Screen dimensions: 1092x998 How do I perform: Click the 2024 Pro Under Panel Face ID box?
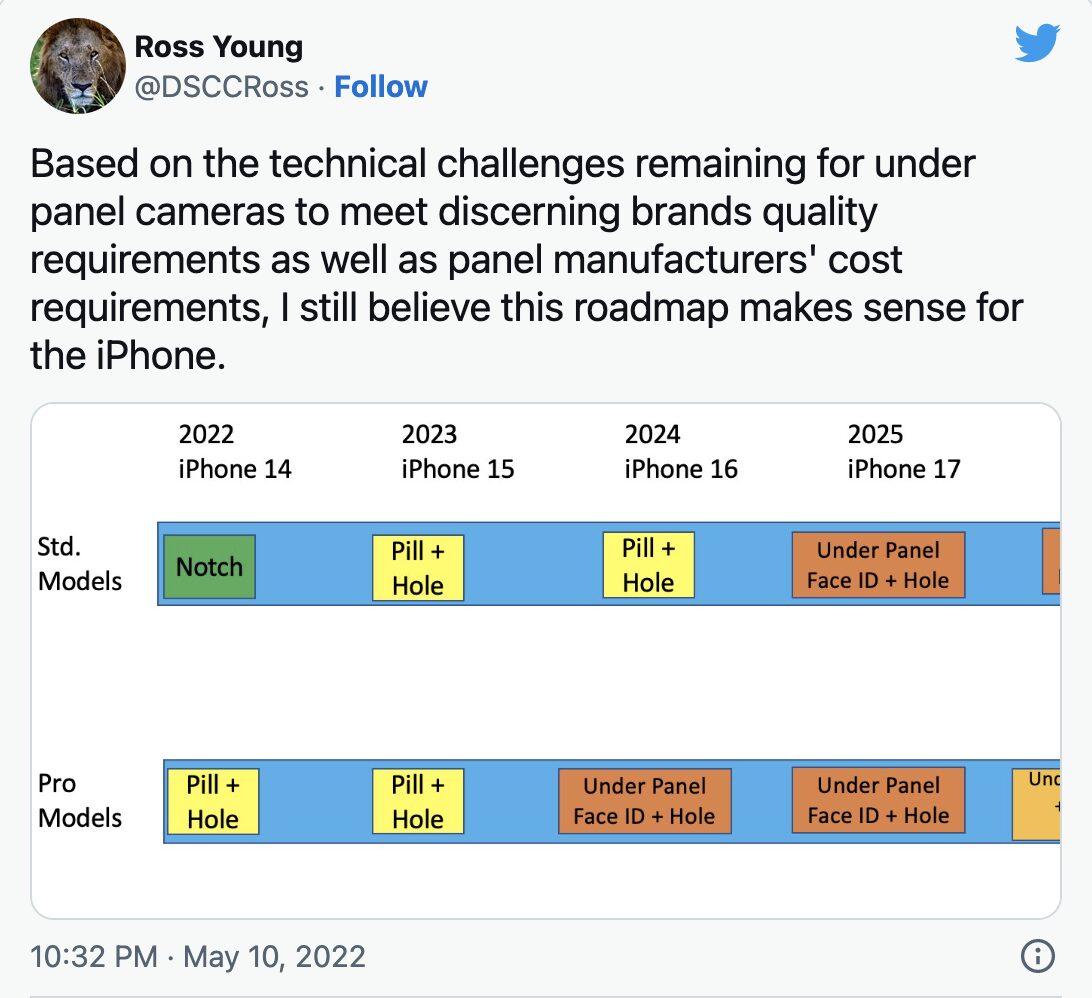coord(645,801)
